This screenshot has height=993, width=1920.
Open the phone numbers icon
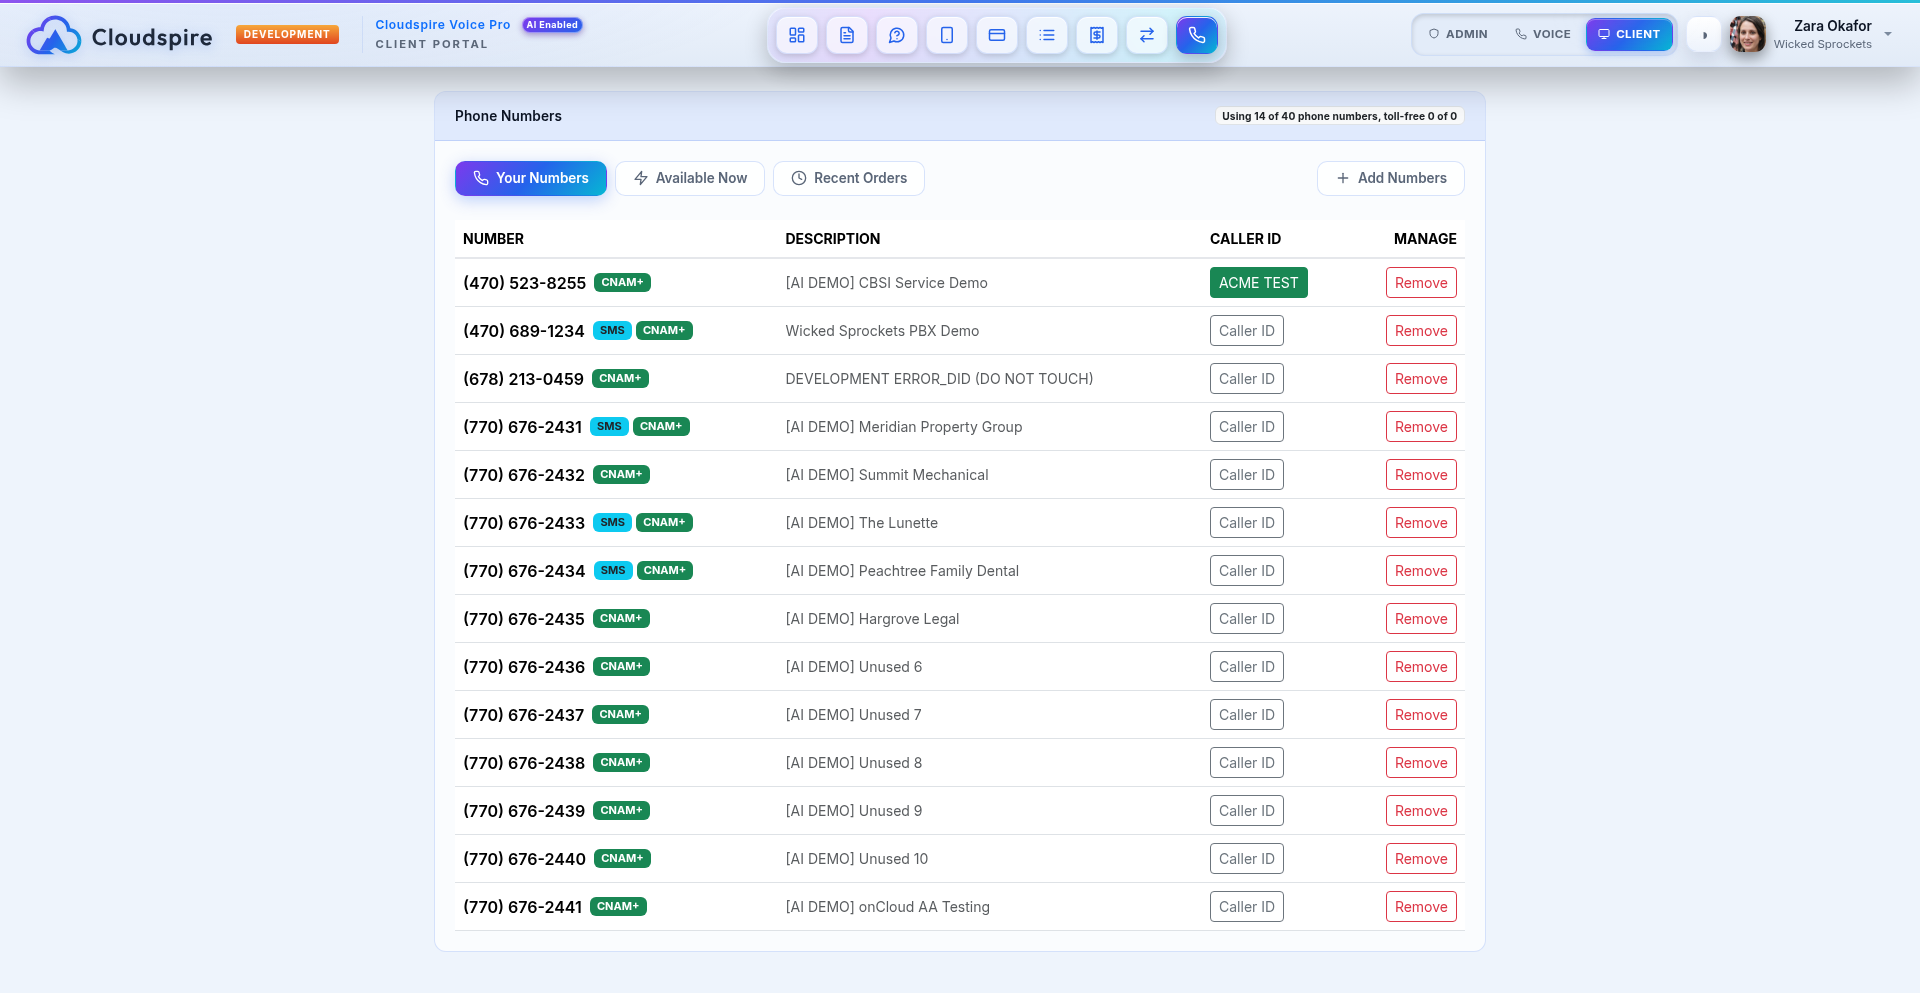1197,35
